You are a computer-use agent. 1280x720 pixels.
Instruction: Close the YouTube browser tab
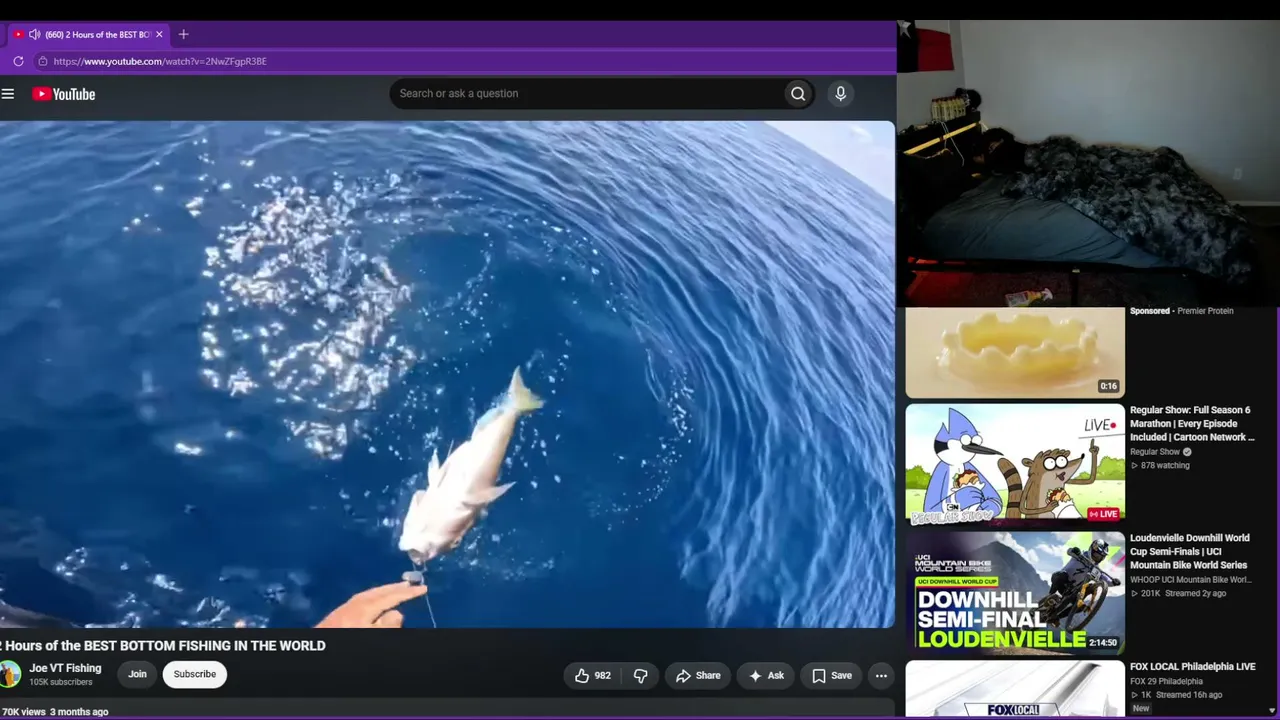click(x=159, y=34)
